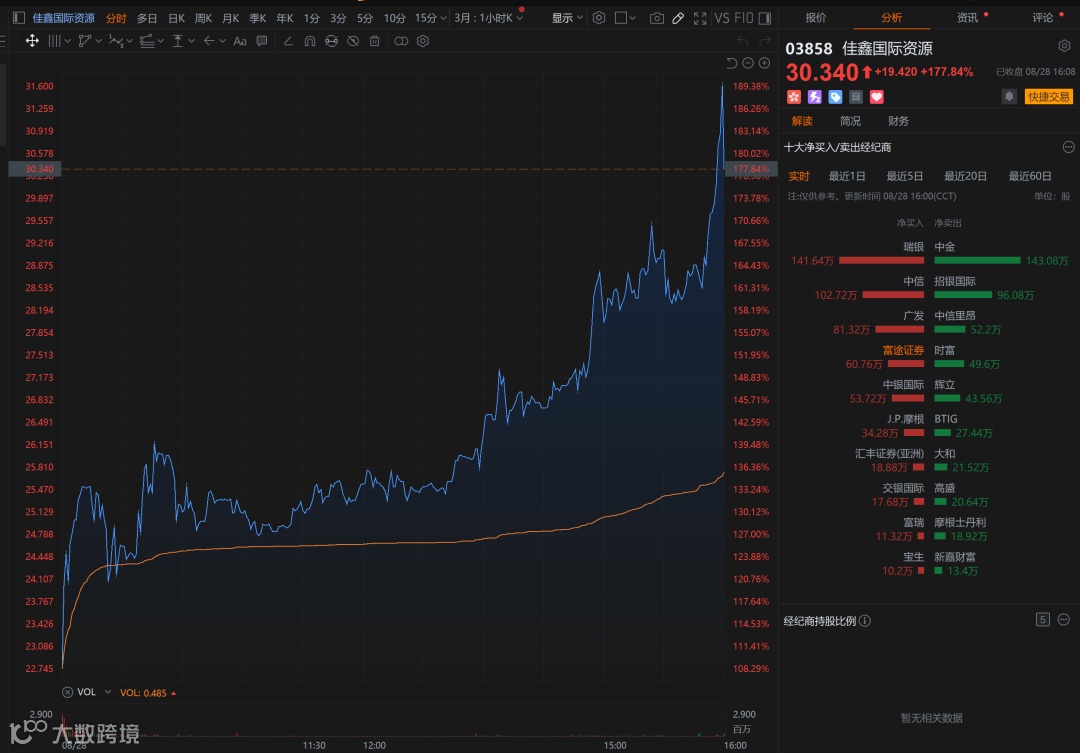The width and height of the screenshot is (1080, 753).
Task: Select 最近5日 broker period
Action: point(904,176)
